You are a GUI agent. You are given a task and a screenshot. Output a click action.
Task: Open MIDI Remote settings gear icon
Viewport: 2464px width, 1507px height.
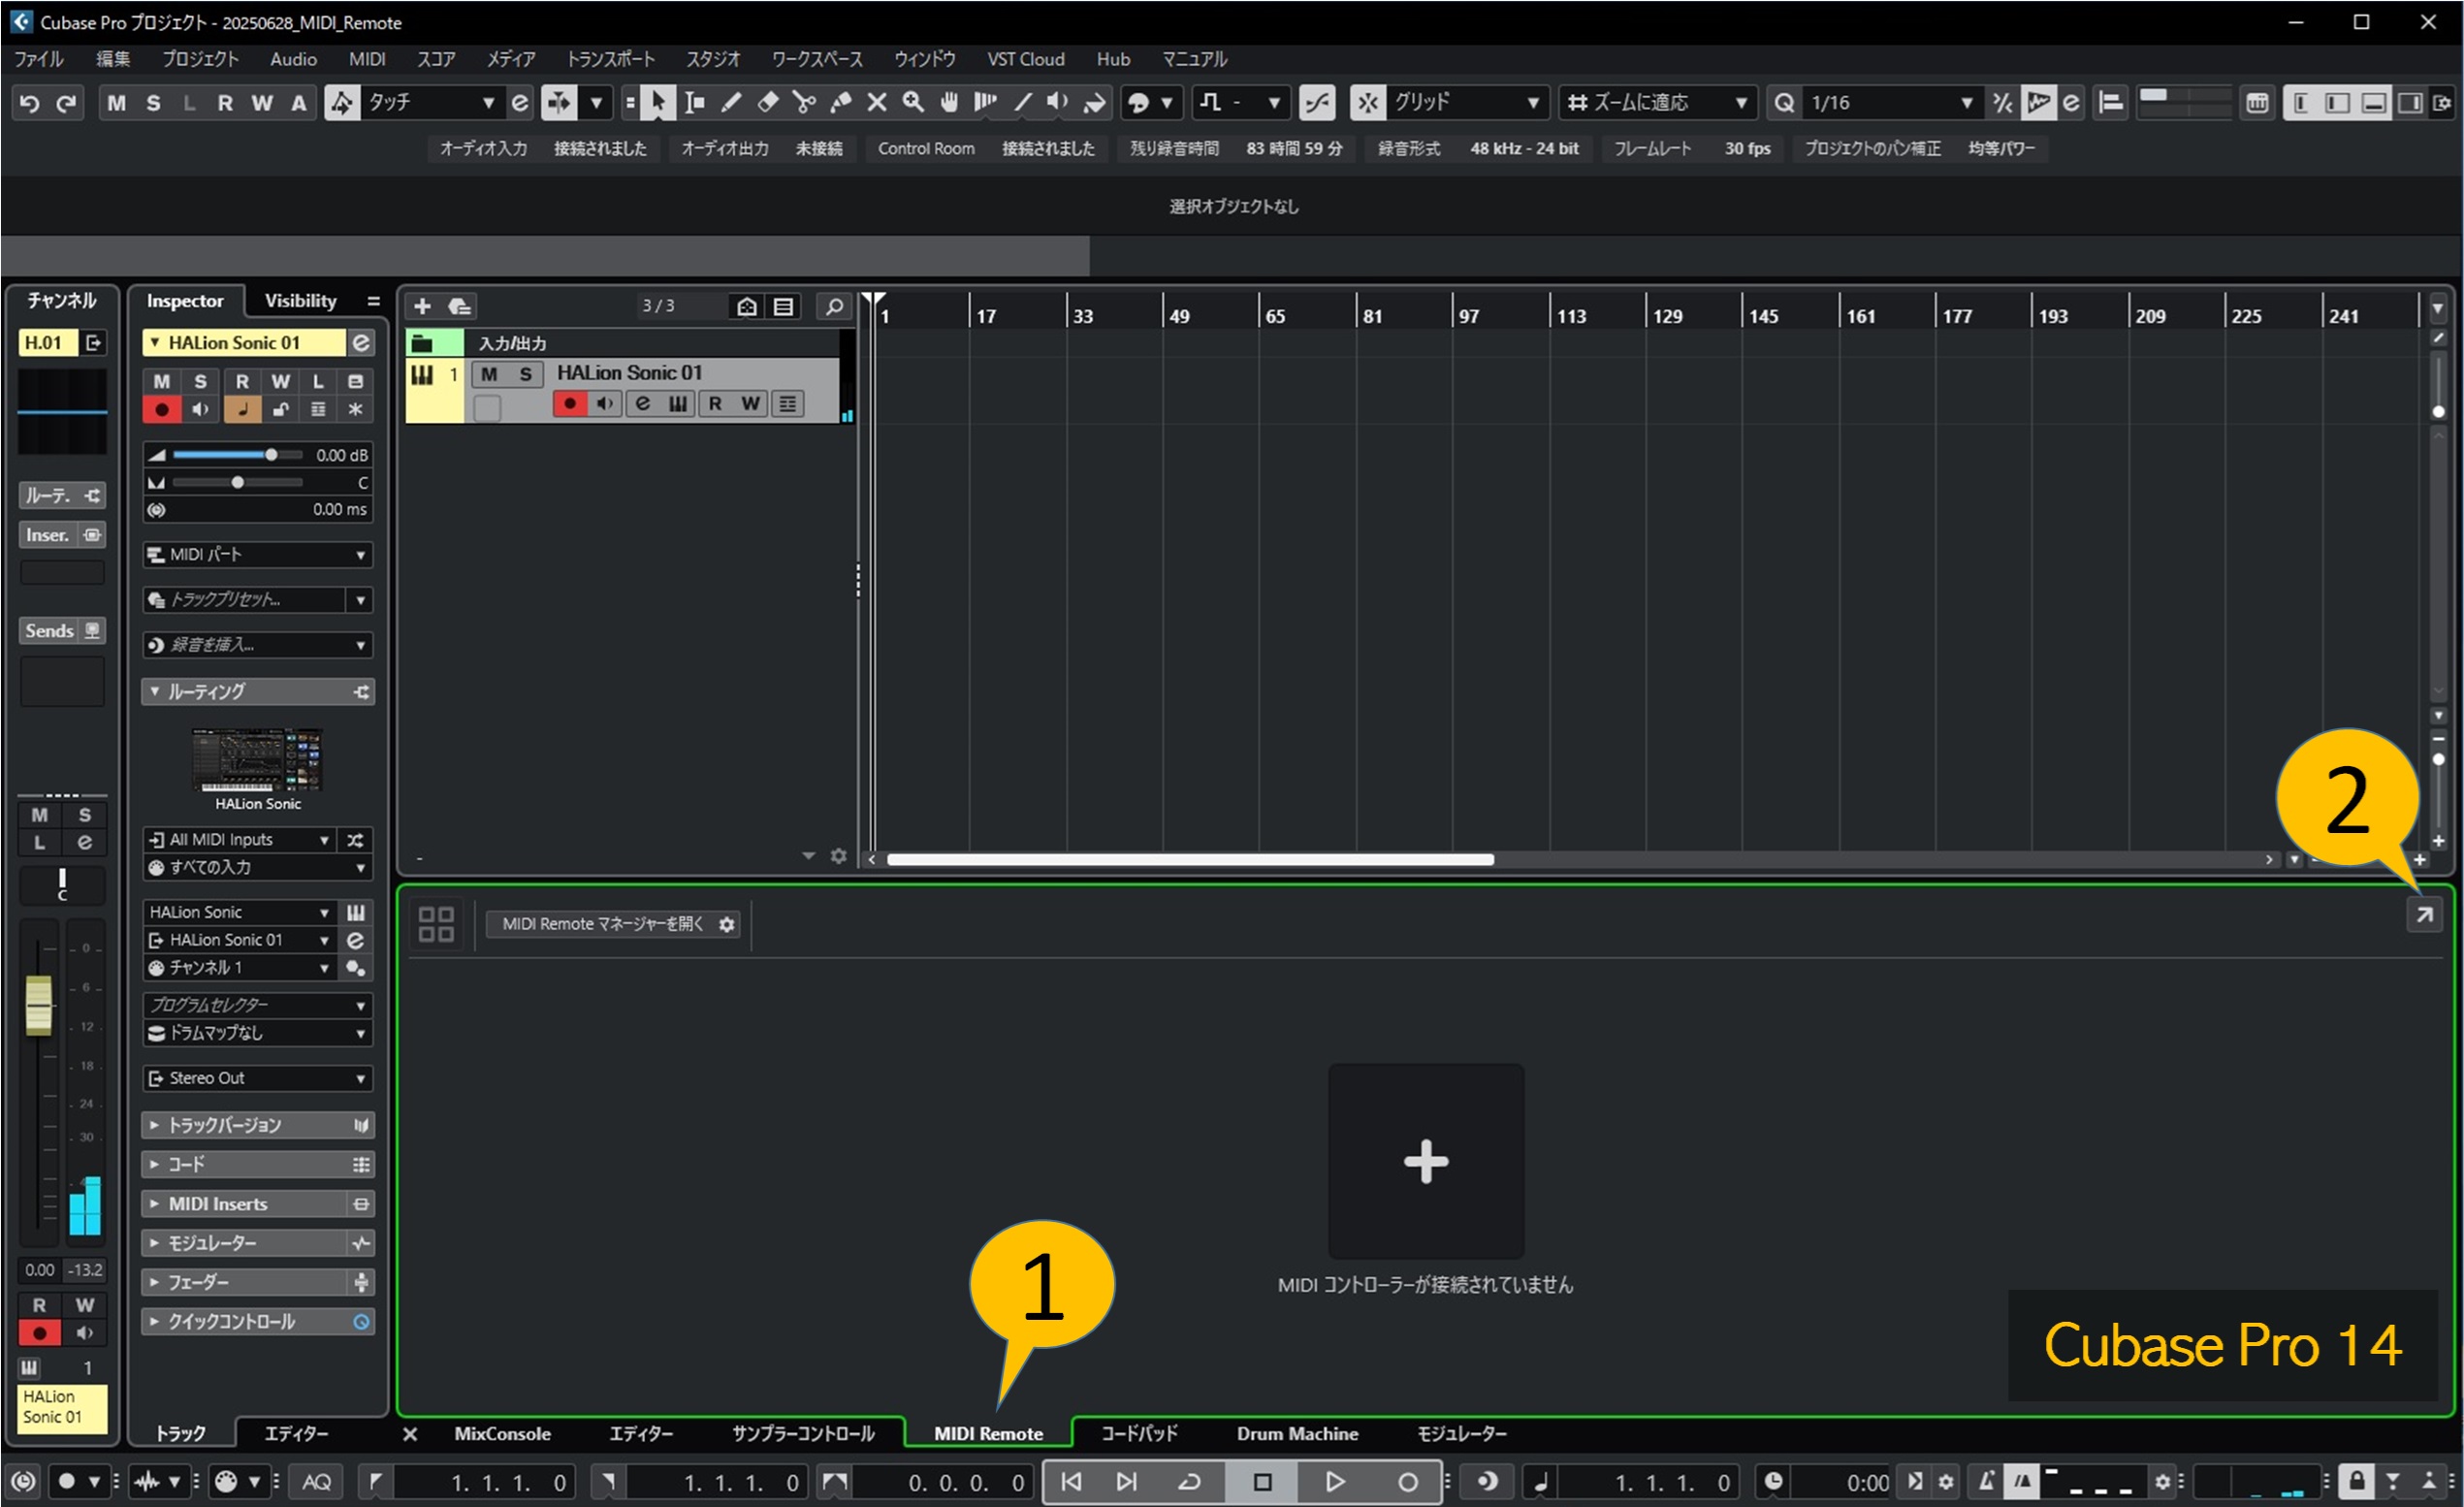click(727, 924)
